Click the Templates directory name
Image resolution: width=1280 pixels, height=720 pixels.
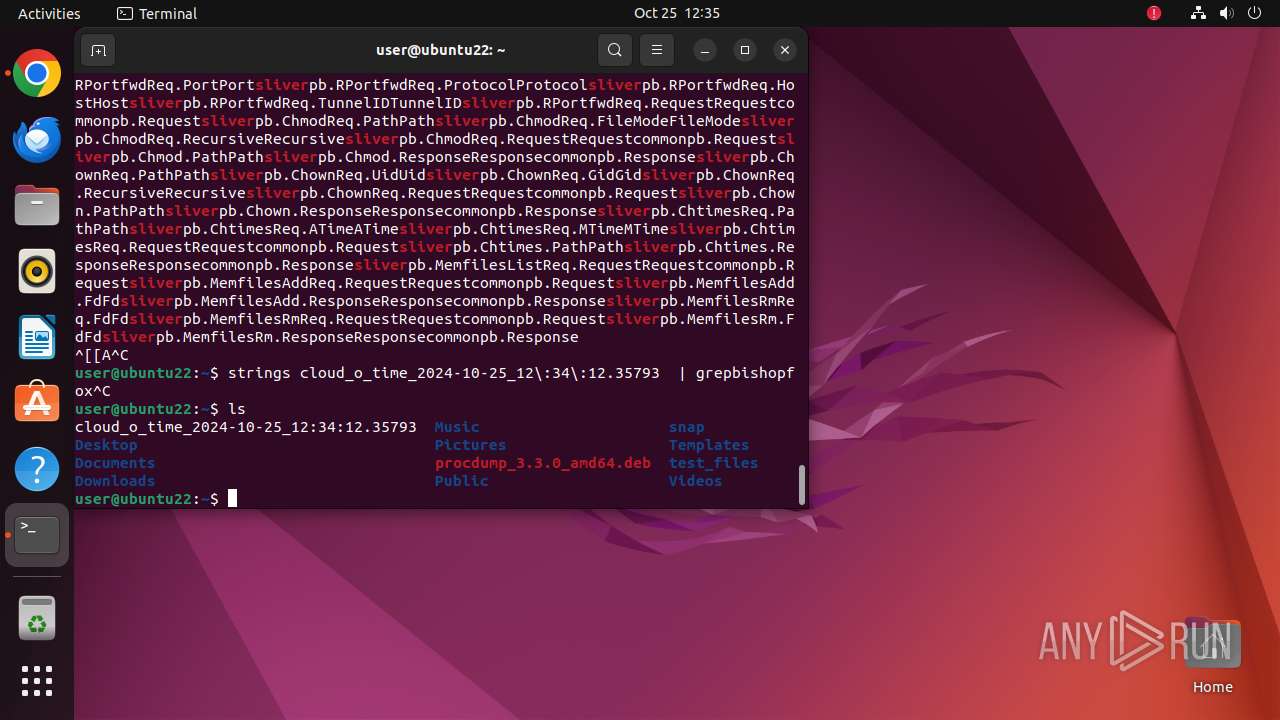[x=709, y=445]
